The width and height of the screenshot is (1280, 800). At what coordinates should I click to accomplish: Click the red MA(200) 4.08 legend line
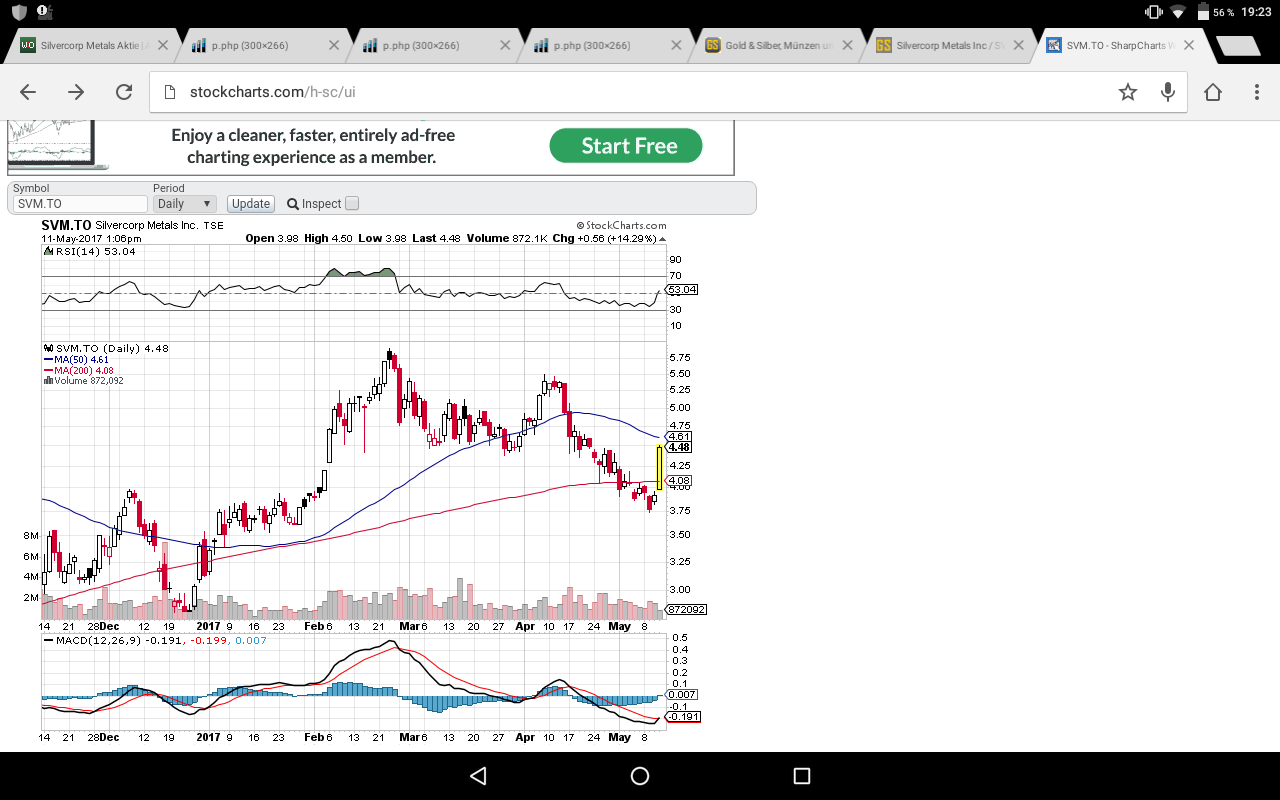[78, 370]
